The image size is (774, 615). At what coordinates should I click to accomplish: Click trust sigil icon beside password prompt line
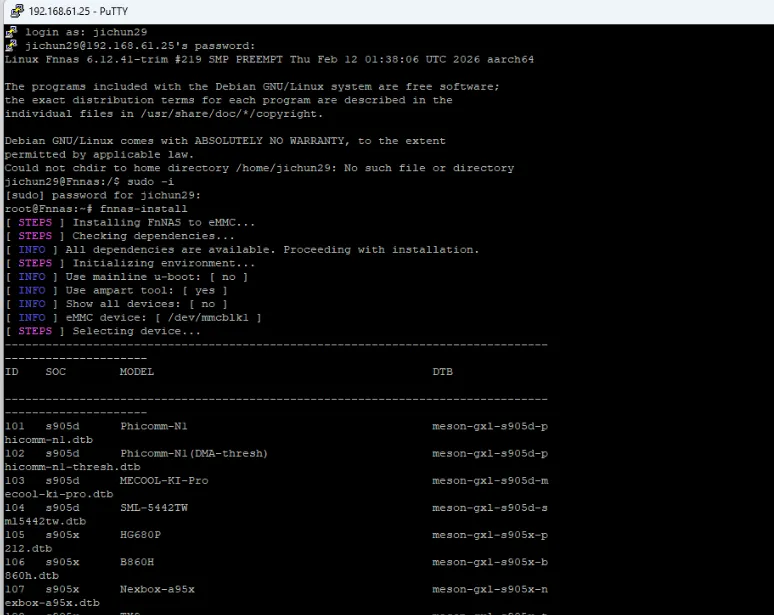coord(11,46)
